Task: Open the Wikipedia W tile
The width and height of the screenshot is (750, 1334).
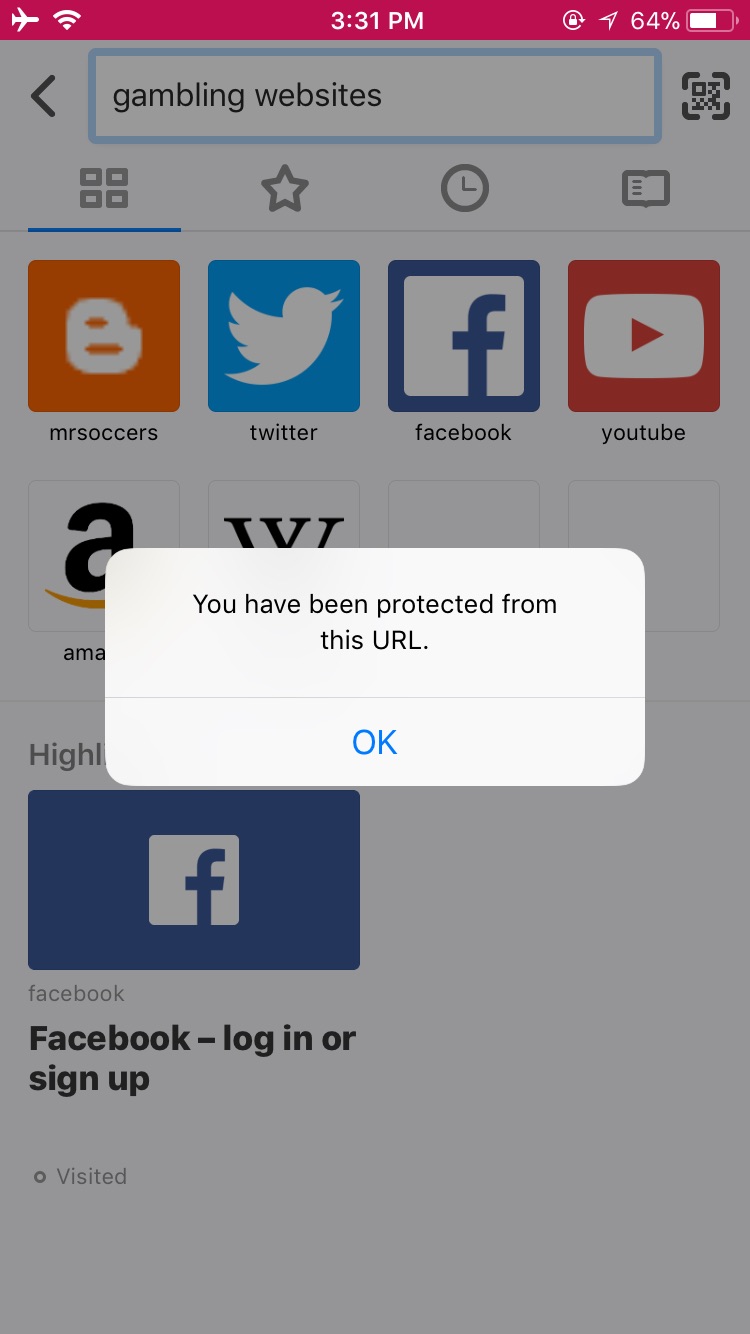Action: [x=284, y=515]
